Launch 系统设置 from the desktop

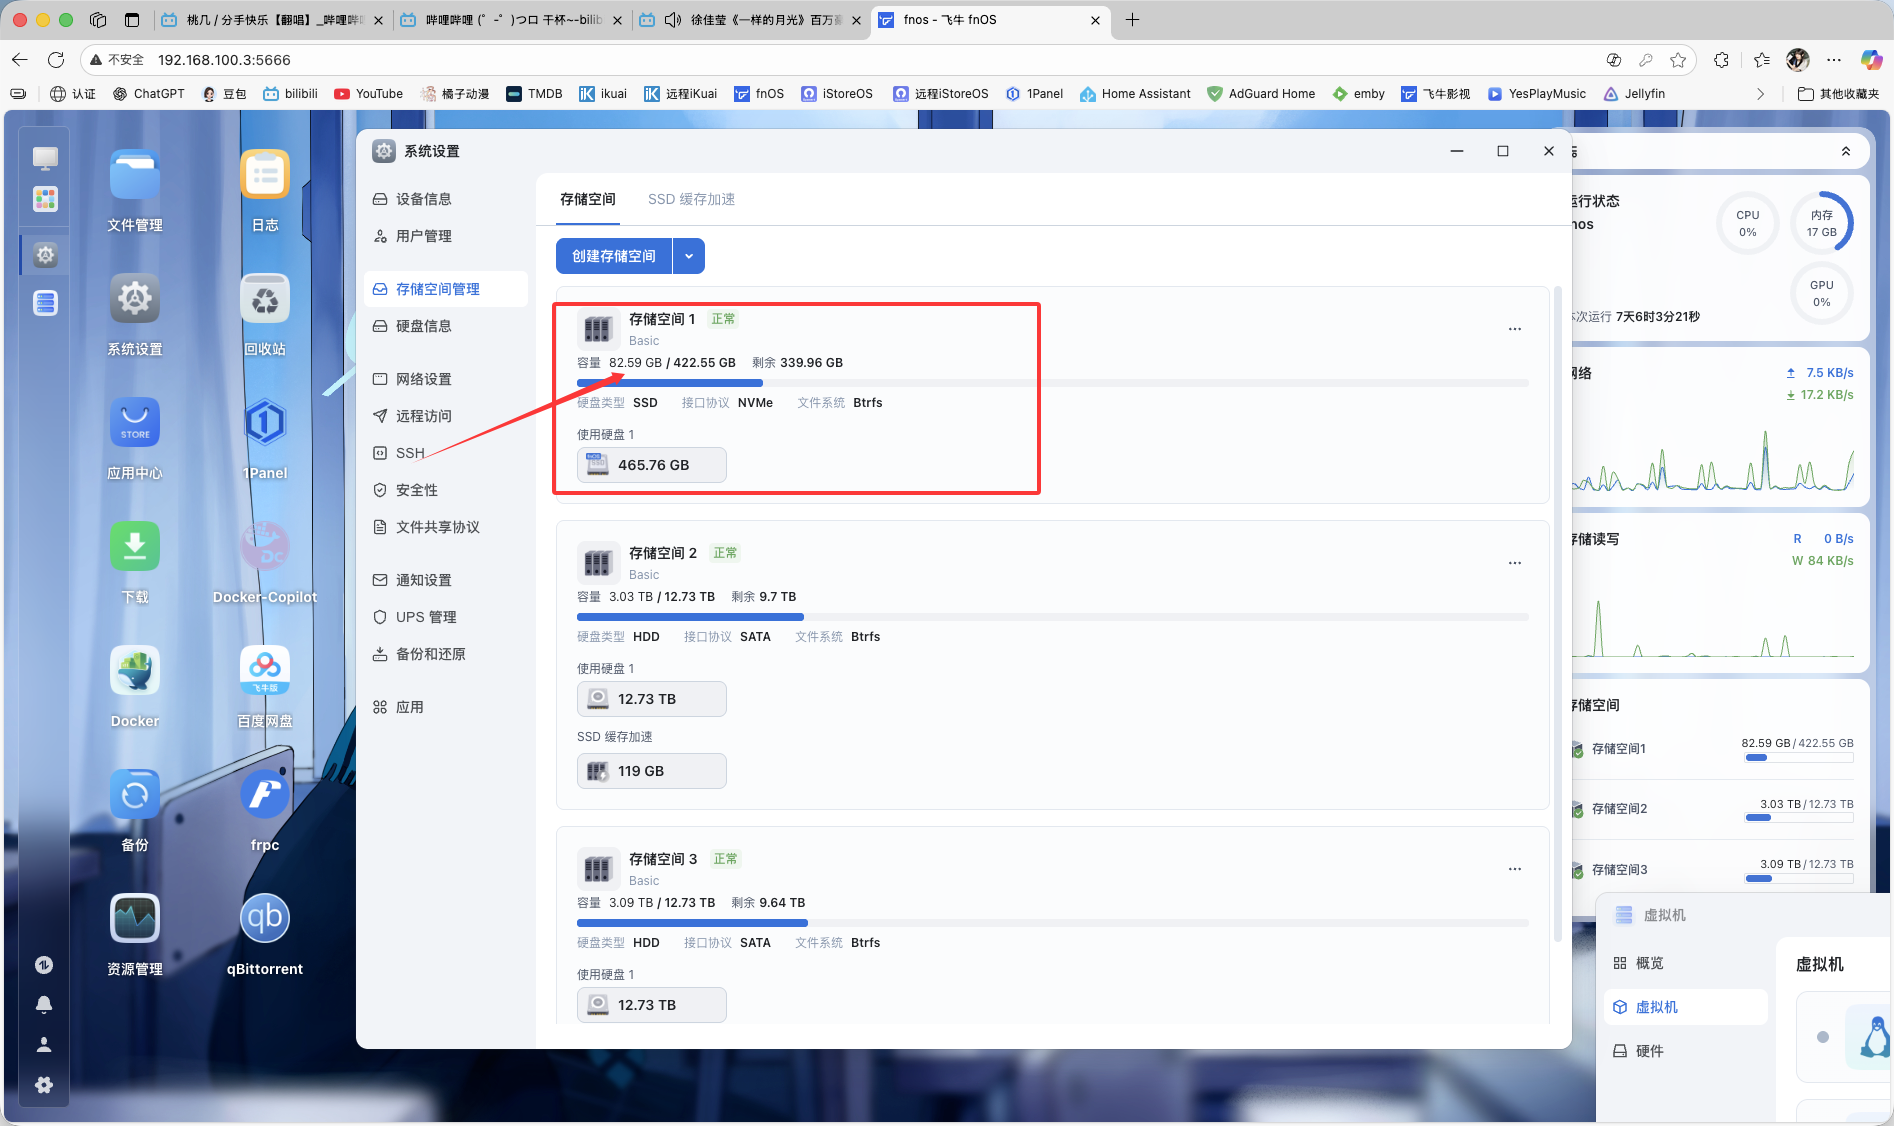coord(135,299)
